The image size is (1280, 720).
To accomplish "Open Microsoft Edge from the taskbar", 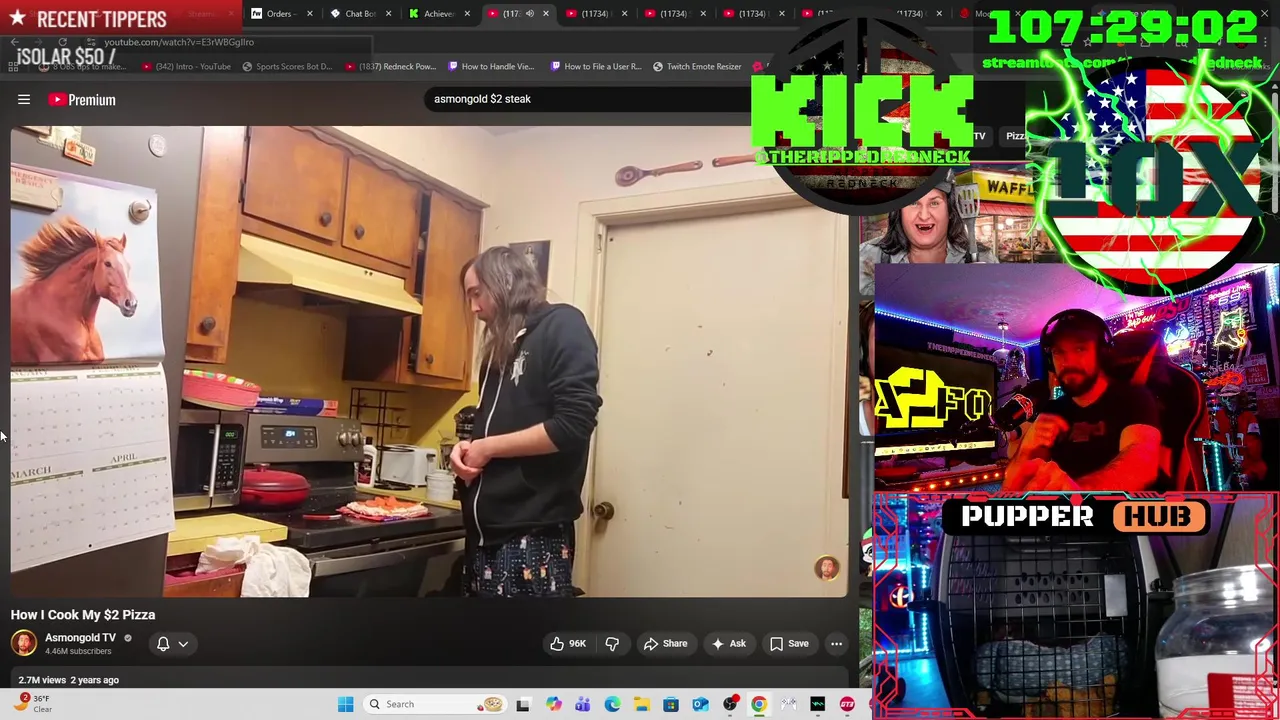I will click(612, 704).
